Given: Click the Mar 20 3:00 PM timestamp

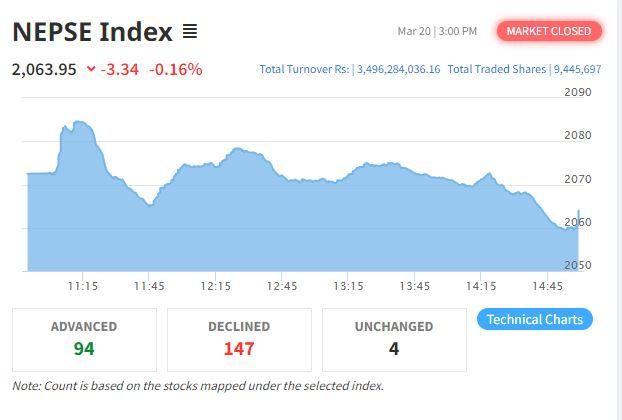Looking at the screenshot, I should [x=437, y=31].
